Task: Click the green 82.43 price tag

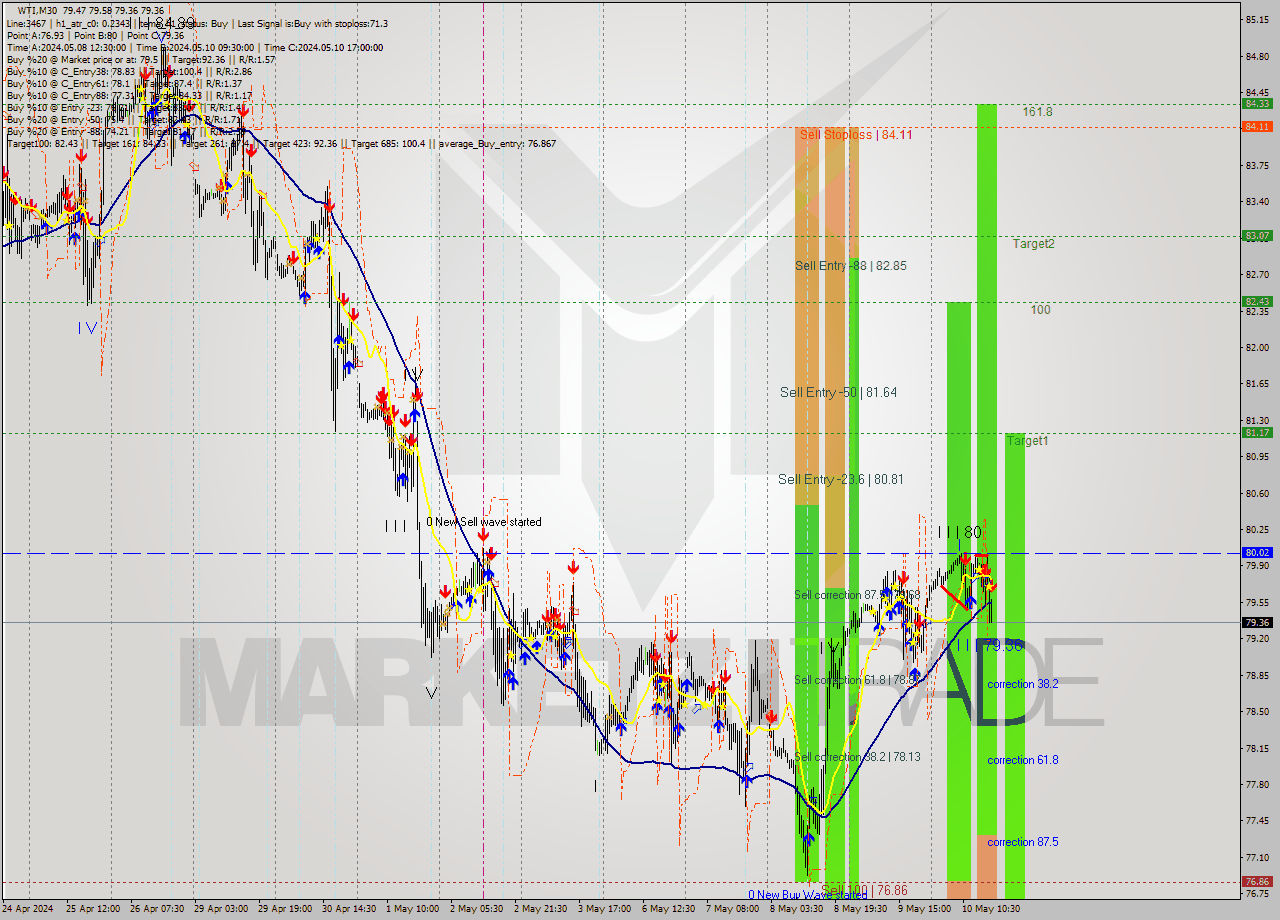Action: point(1257,301)
